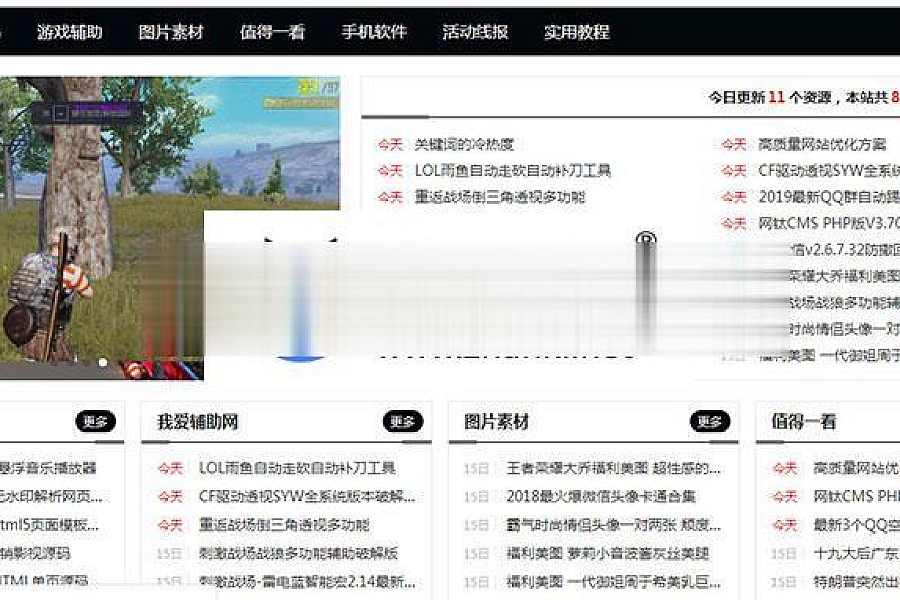900x600 pixels.
Task: Open the 刺激战场-雷电蓝智能宏2.14最新 link
Action: click(307, 582)
